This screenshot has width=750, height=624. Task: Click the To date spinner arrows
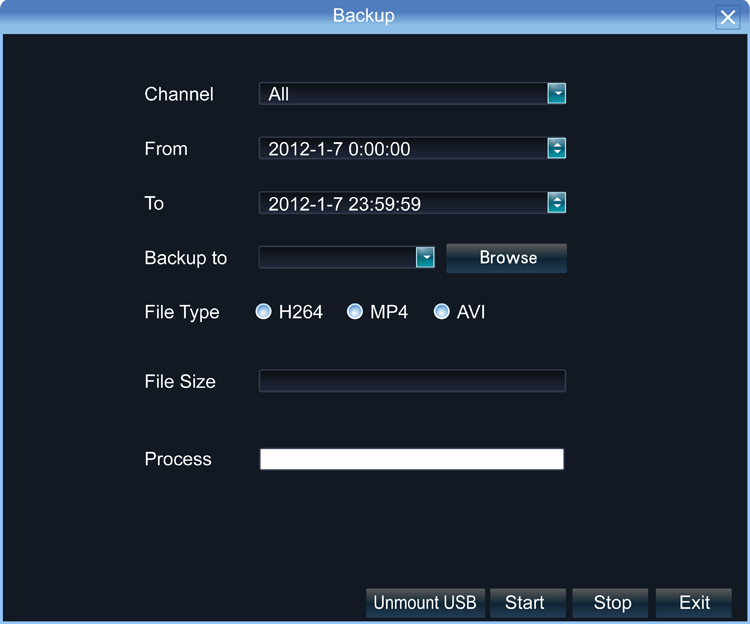pos(556,203)
